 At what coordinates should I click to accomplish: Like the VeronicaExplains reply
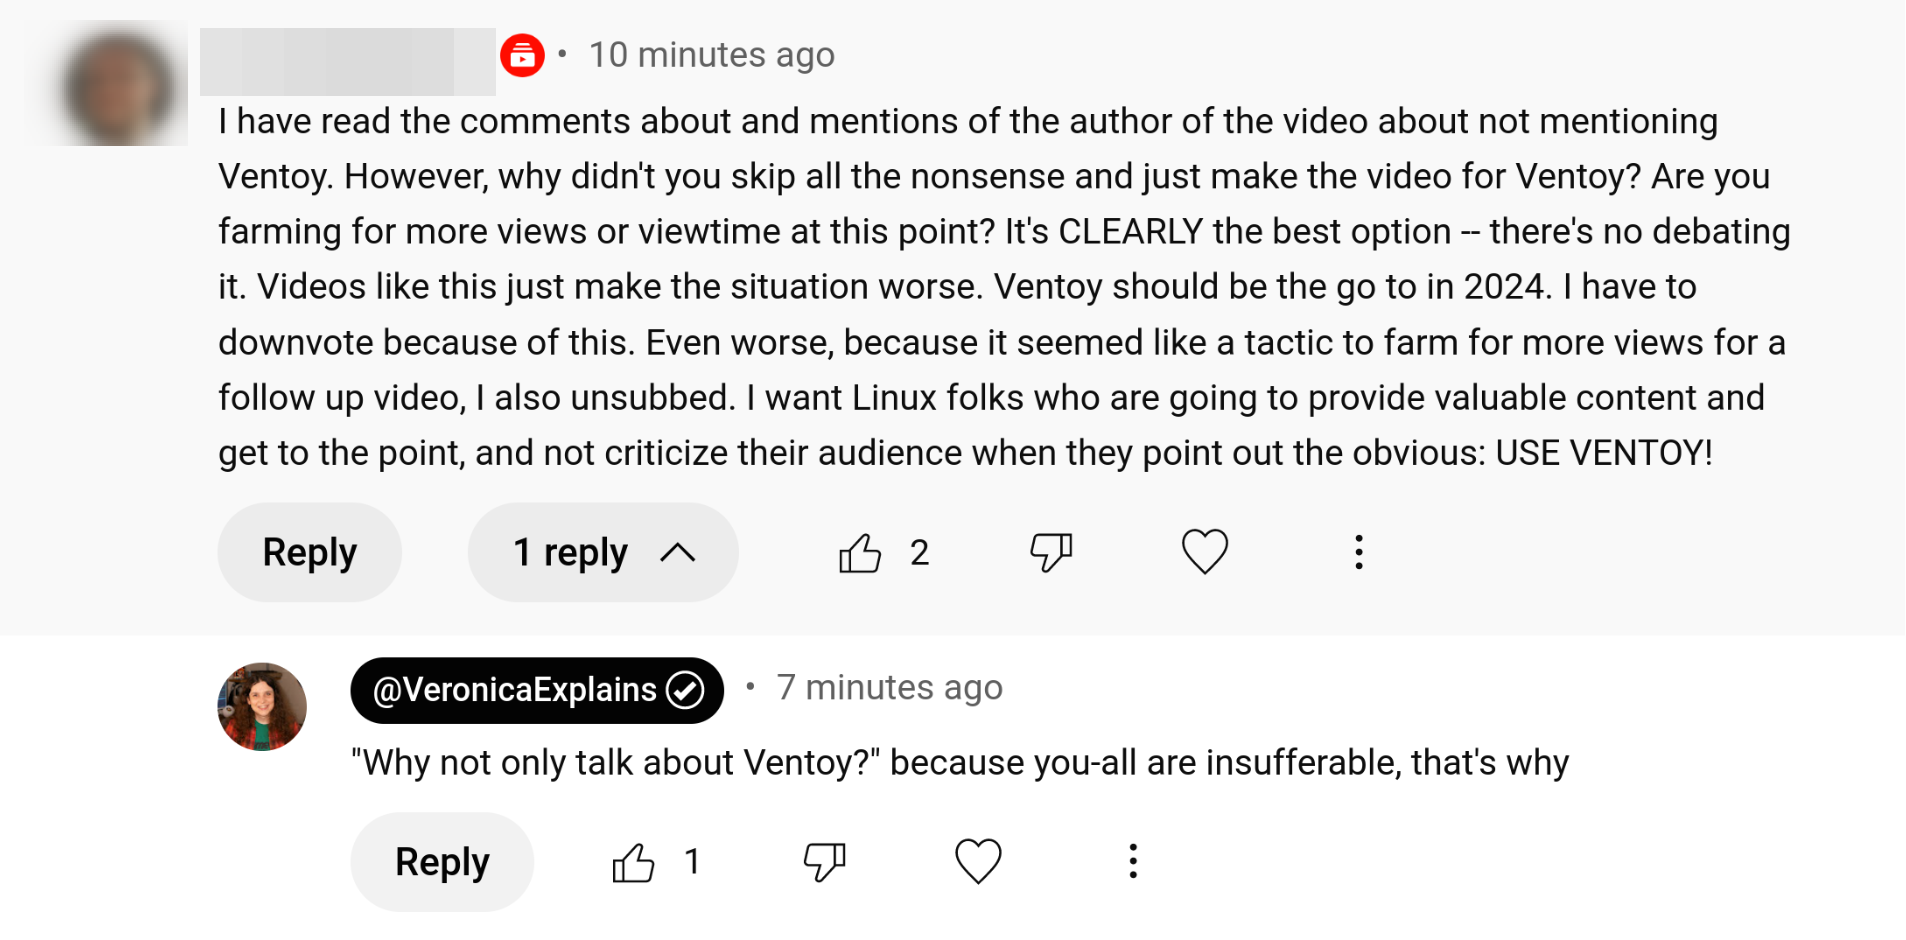(x=633, y=862)
